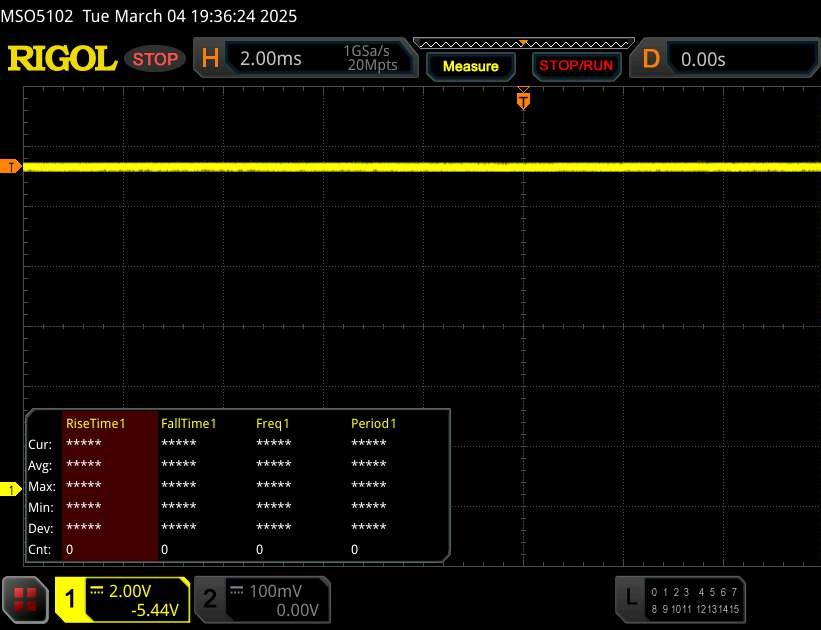Screen dimensions: 821x630
Task: Click the MSO5102 timestamp header text
Action: (149, 16)
